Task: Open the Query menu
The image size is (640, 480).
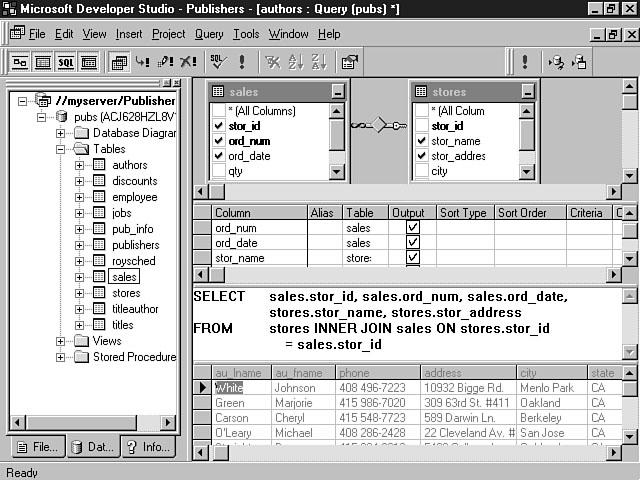Action: tap(209, 34)
